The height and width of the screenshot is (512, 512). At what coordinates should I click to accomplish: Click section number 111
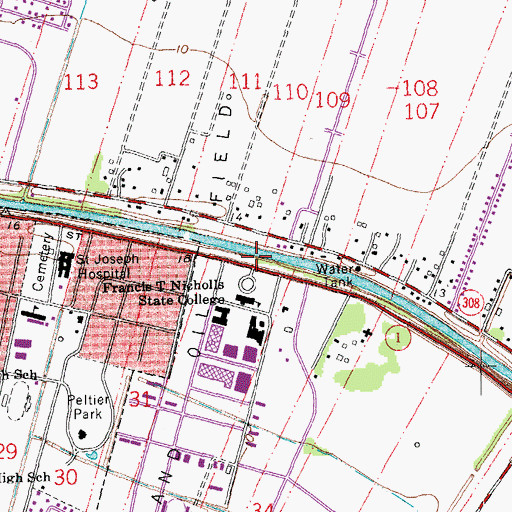(245, 81)
